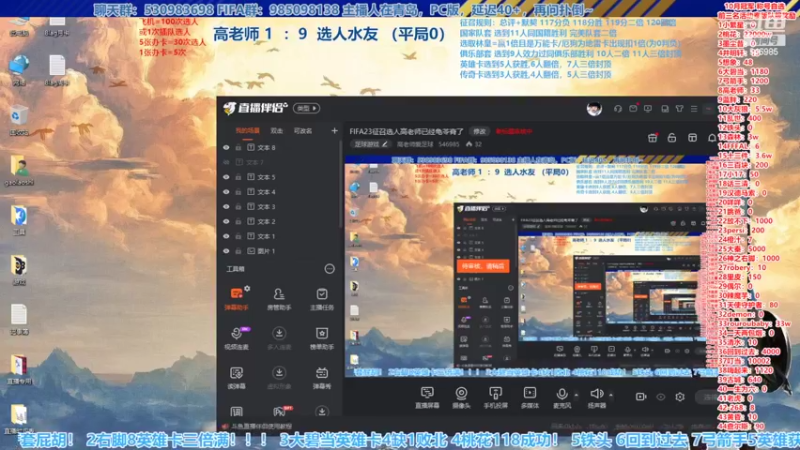This screenshot has width=800, height=450.
Task: Select the 图片 1 source row
Action: [x=278, y=251]
